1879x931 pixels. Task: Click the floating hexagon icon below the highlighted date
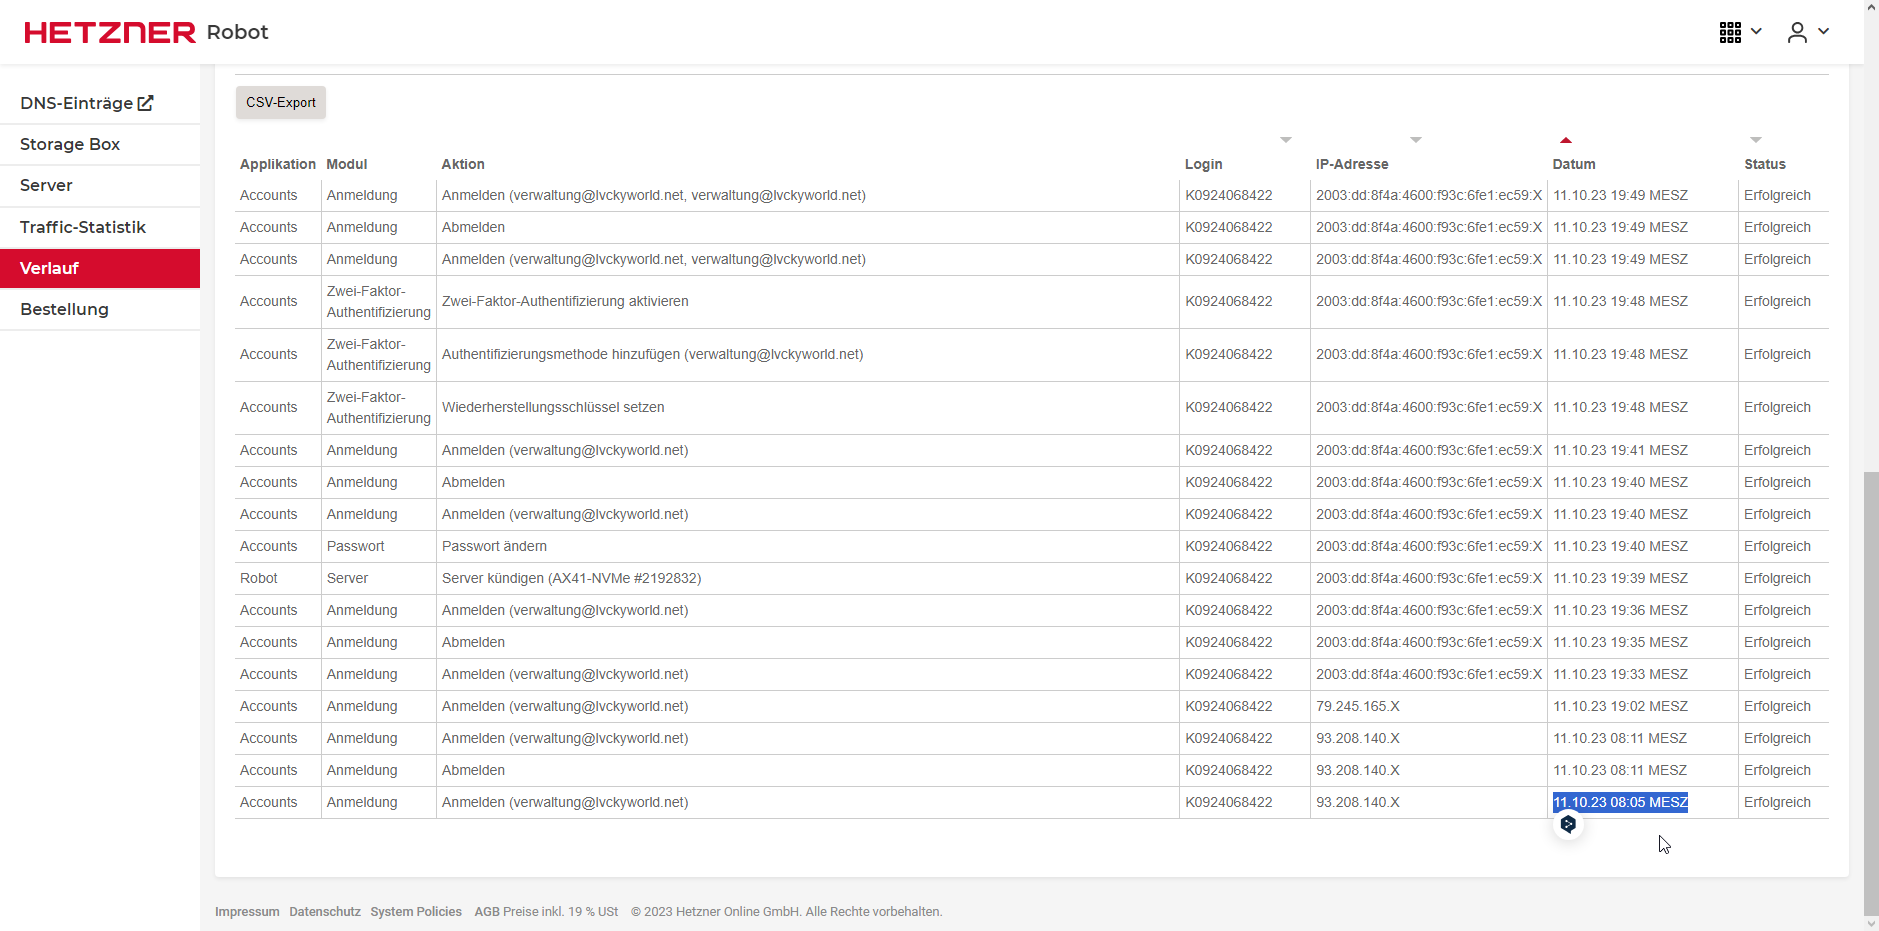pyautogui.click(x=1568, y=824)
